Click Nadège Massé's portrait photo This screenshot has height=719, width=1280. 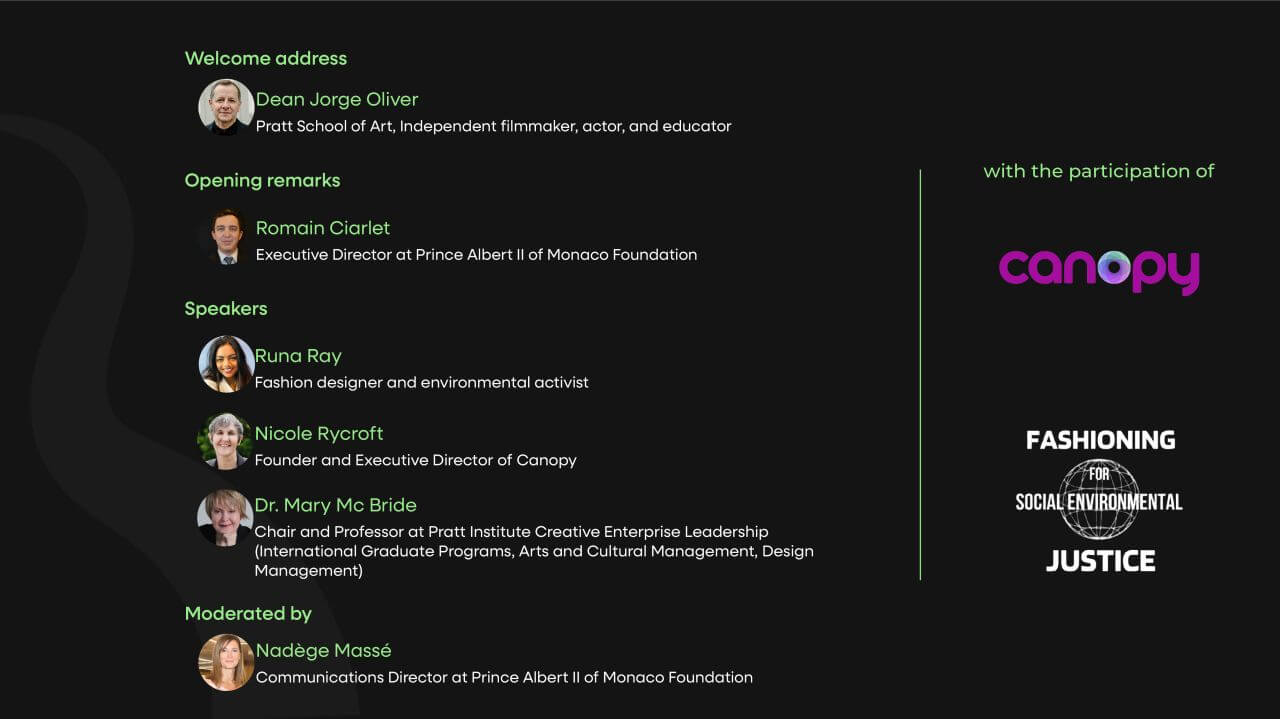point(226,662)
